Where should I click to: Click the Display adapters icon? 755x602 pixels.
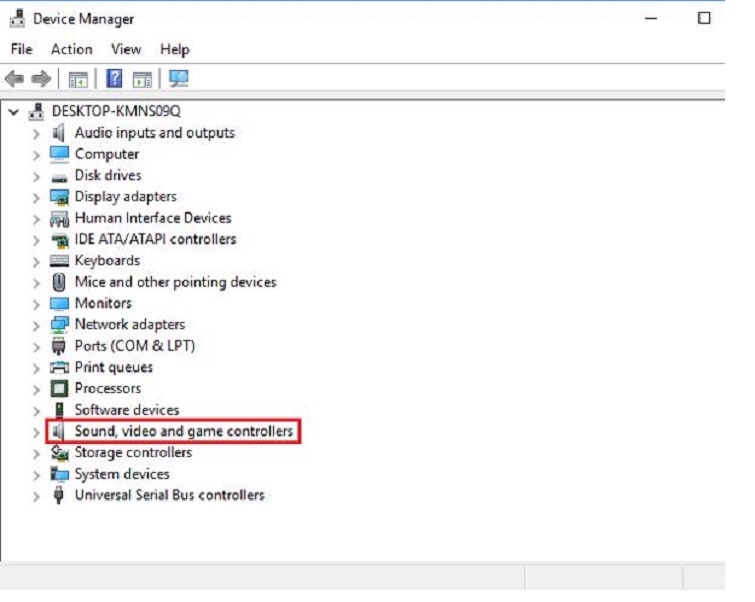tap(59, 197)
